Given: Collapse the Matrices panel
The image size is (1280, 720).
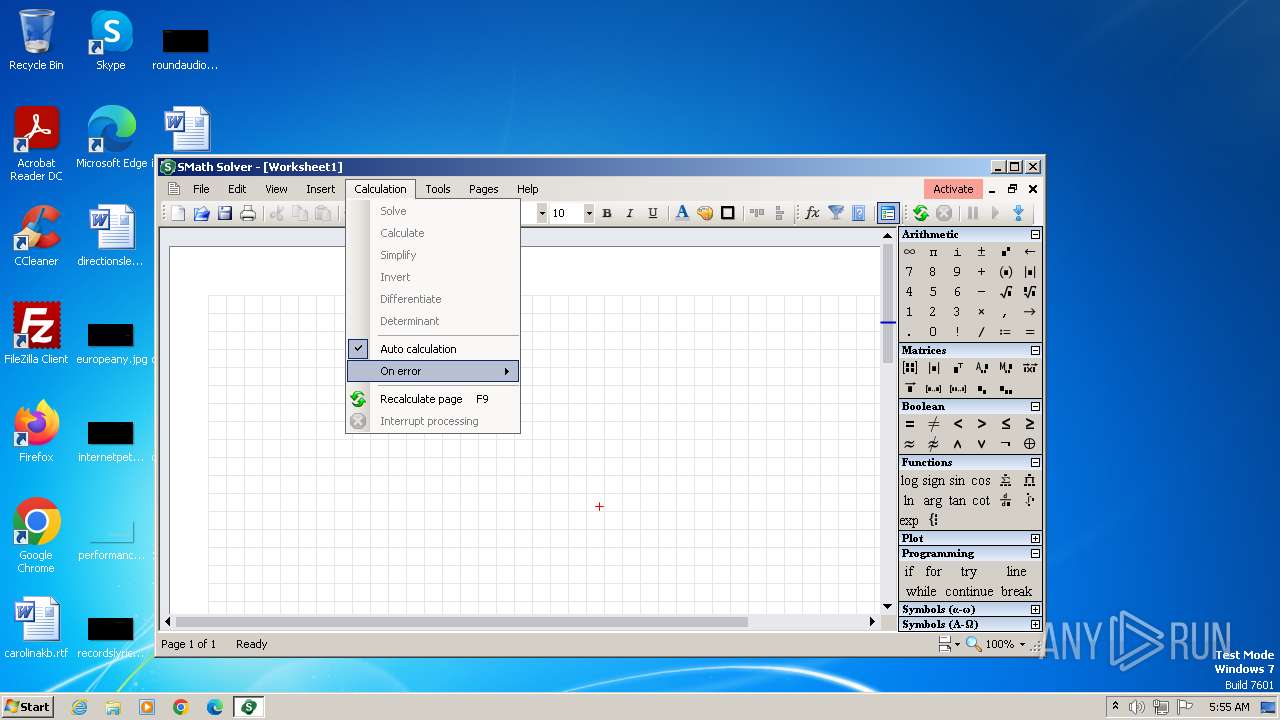Looking at the screenshot, I should pos(1035,351).
